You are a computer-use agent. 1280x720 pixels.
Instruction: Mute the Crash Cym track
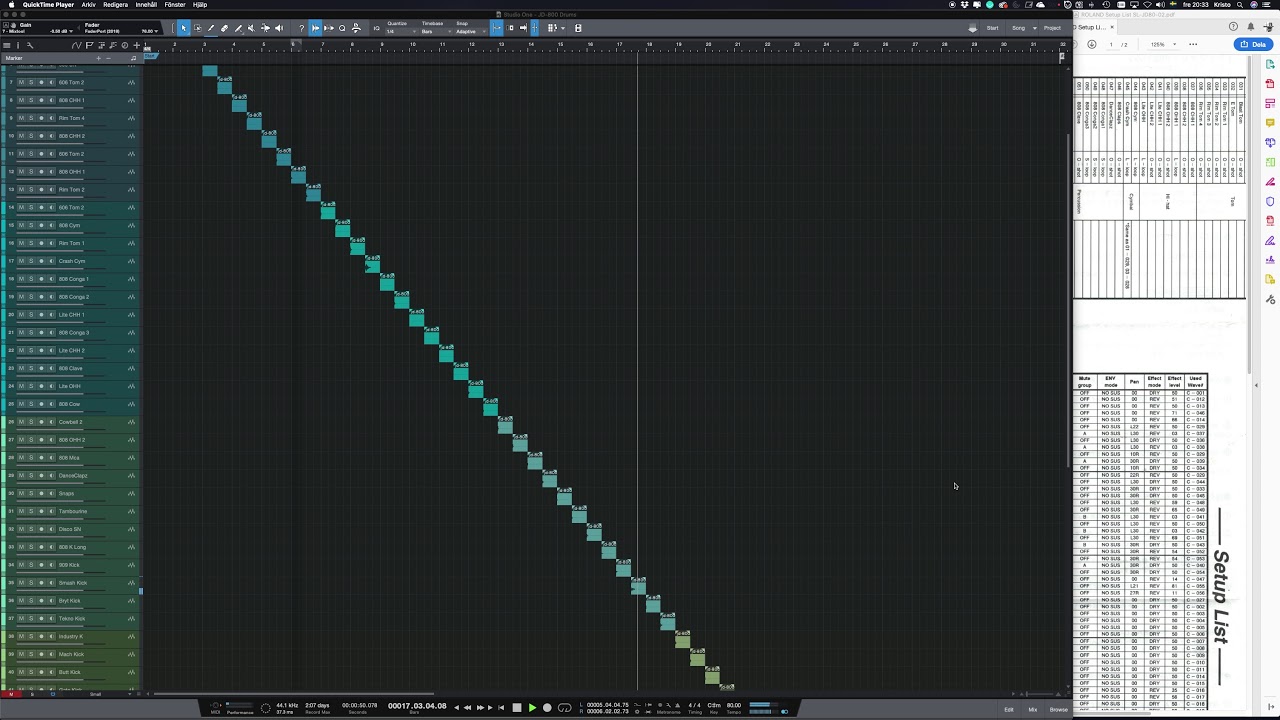(x=21, y=261)
